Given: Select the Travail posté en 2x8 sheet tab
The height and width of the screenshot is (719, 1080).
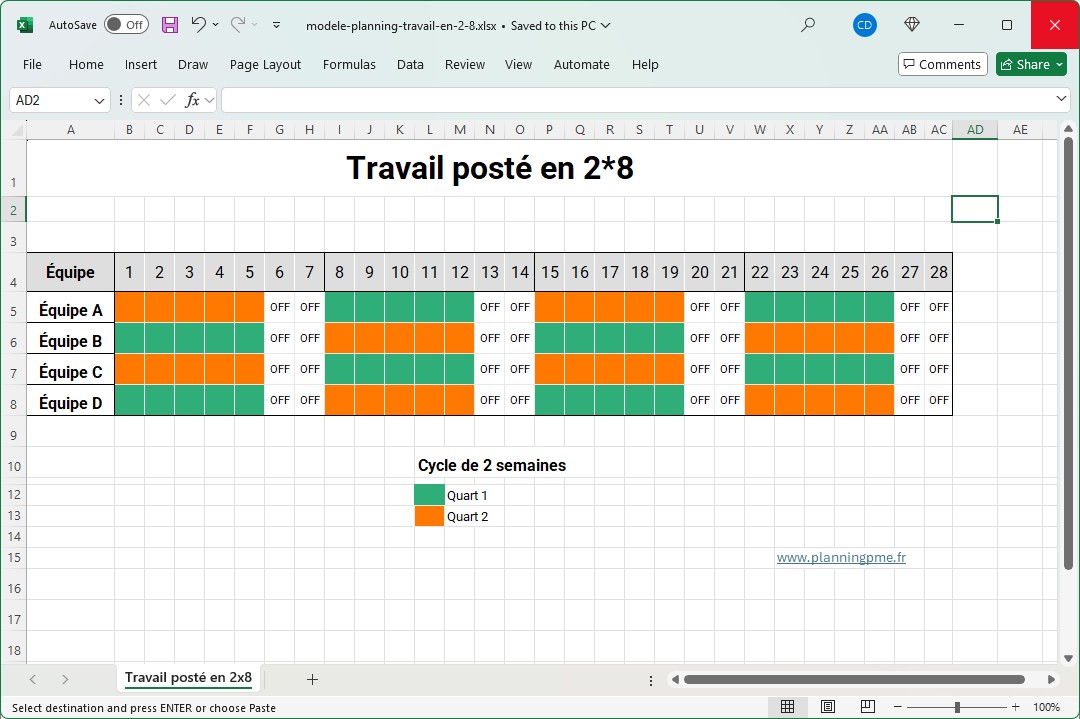Looking at the screenshot, I should (x=188, y=678).
